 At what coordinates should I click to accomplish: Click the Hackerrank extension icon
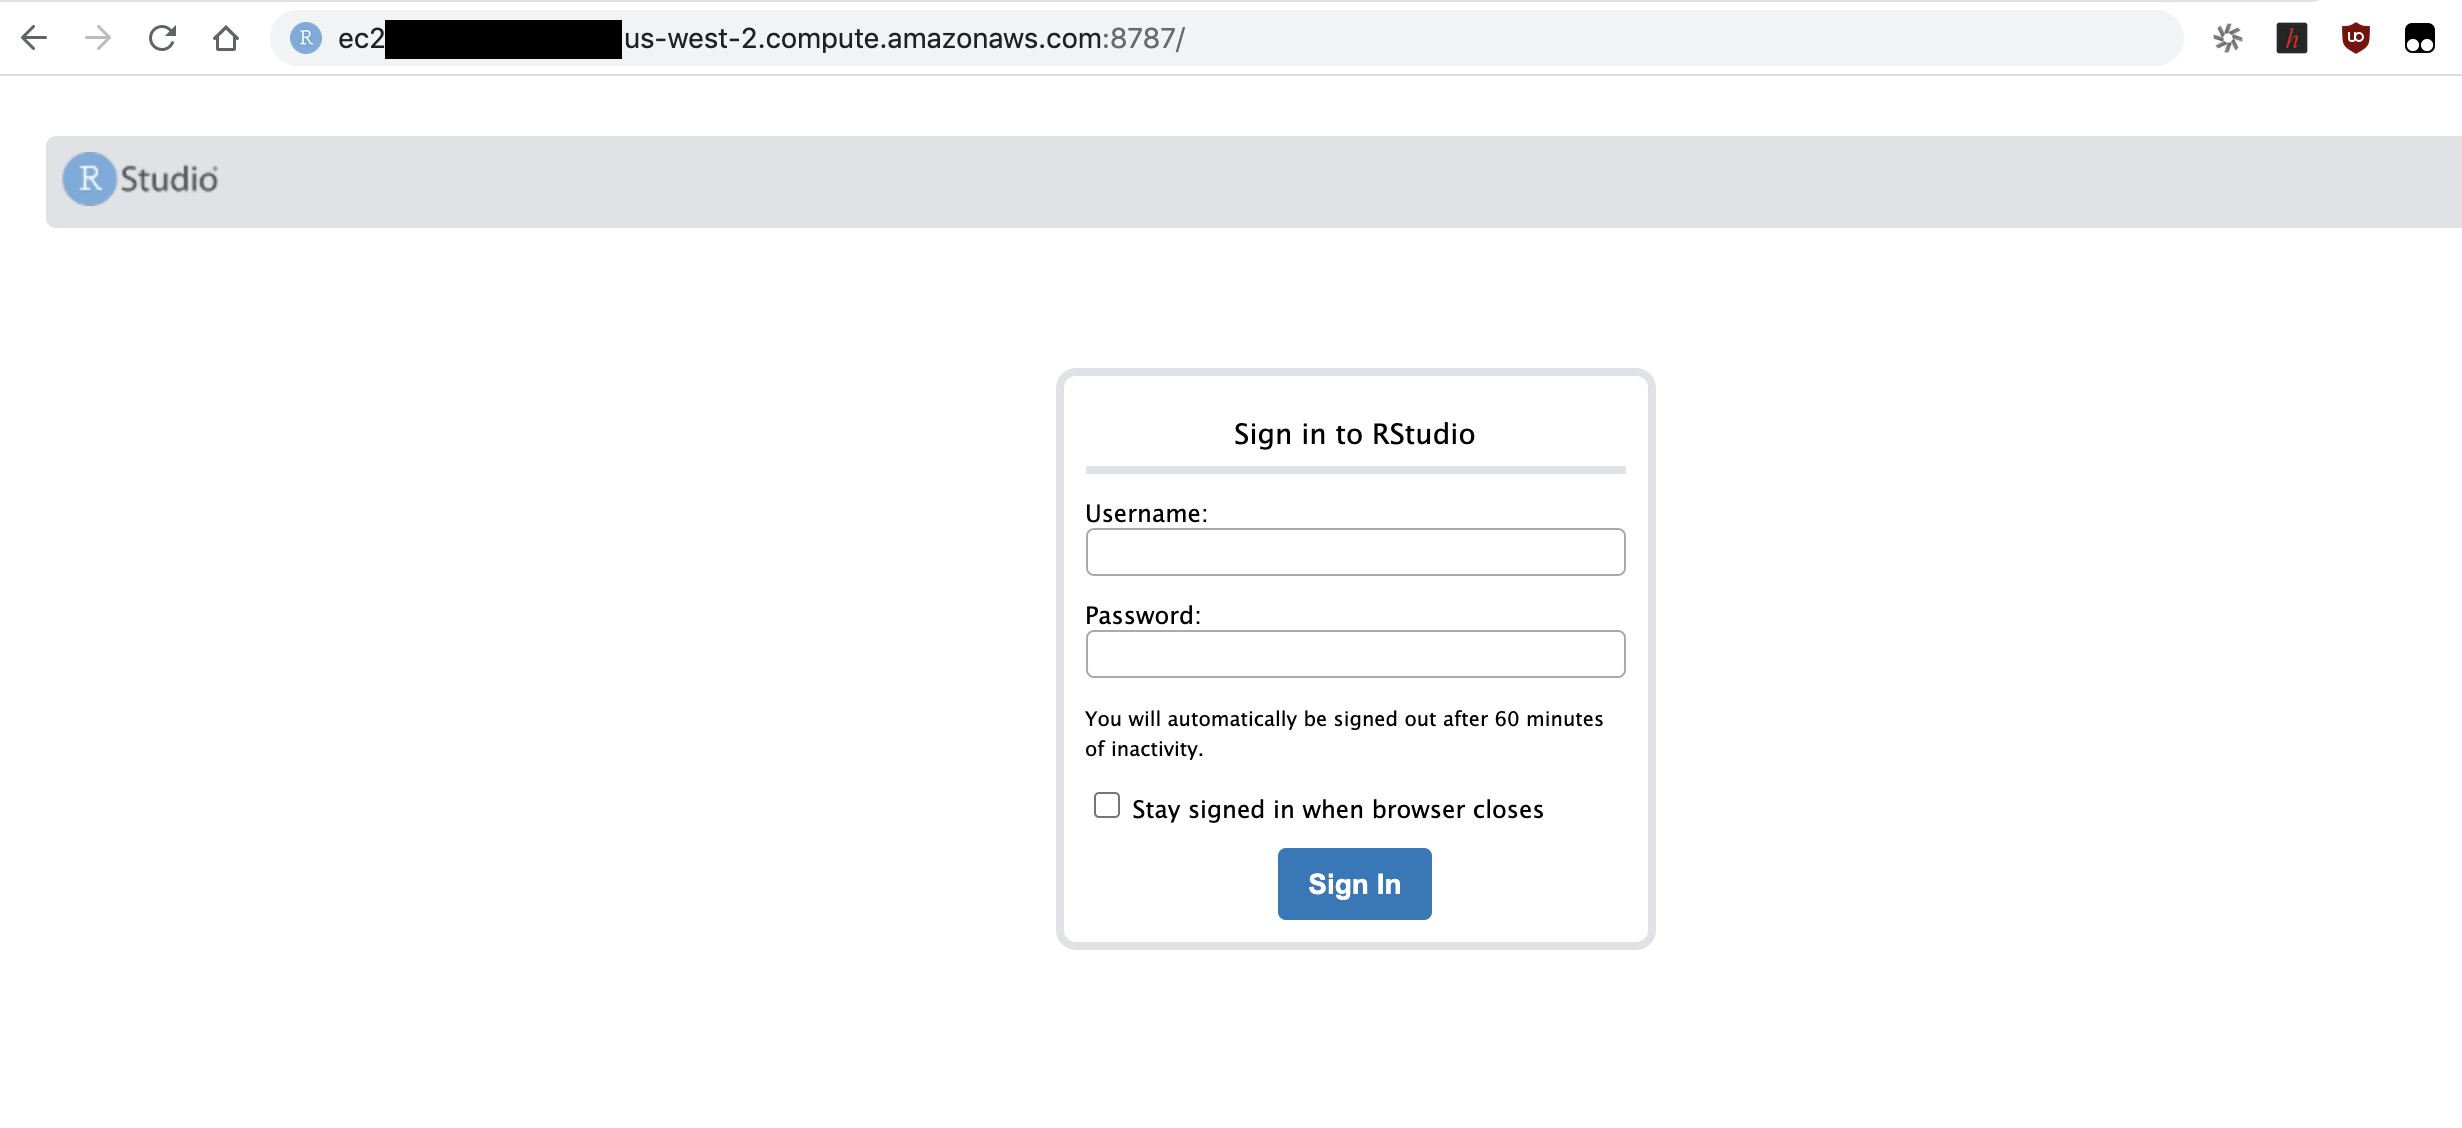[x=2292, y=38]
